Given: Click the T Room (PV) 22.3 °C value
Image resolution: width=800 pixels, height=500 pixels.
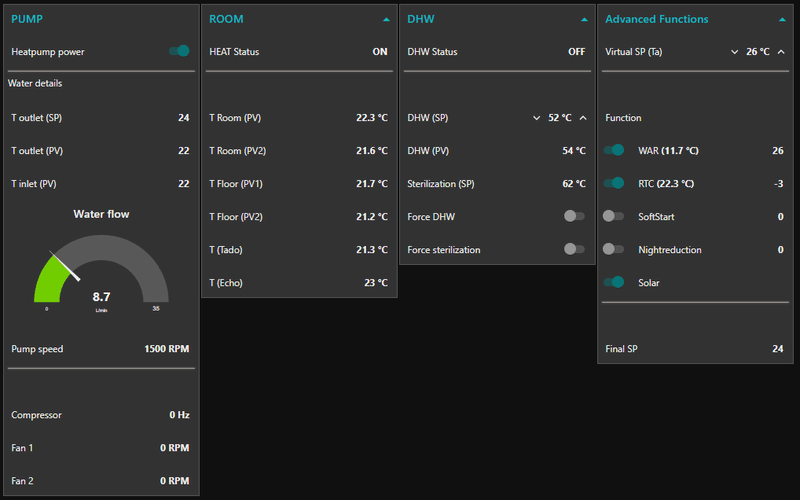Looking at the screenshot, I should tap(372, 118).
